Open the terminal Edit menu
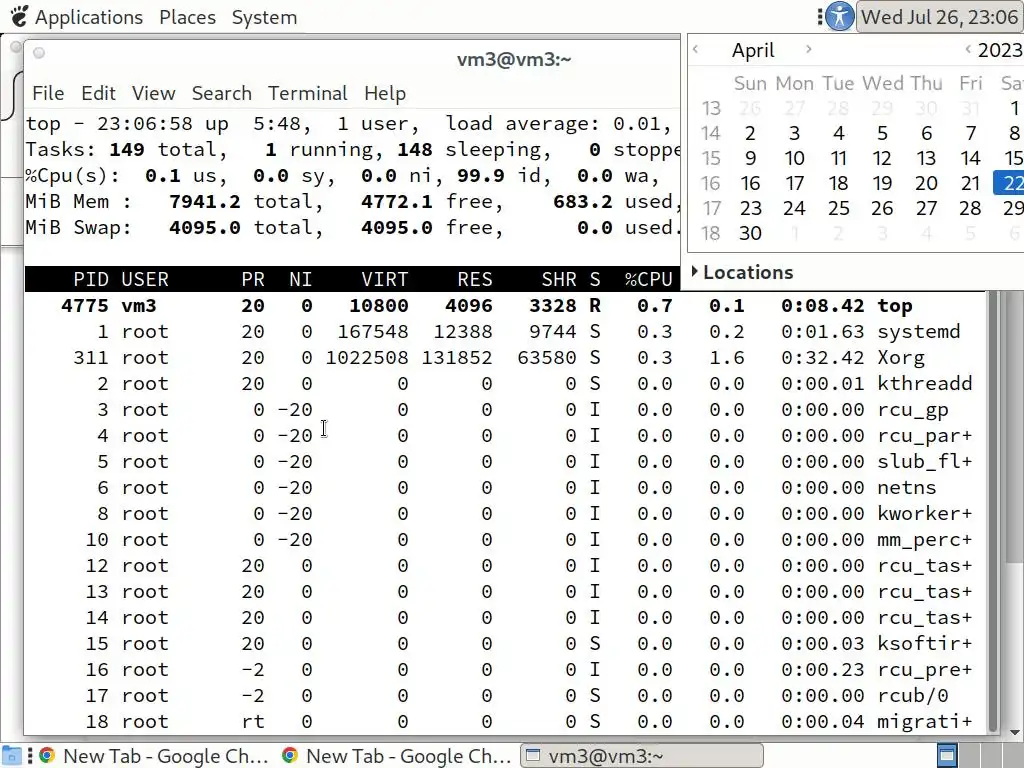Screen dimensions: 1024x768 (x=98, y=93)
